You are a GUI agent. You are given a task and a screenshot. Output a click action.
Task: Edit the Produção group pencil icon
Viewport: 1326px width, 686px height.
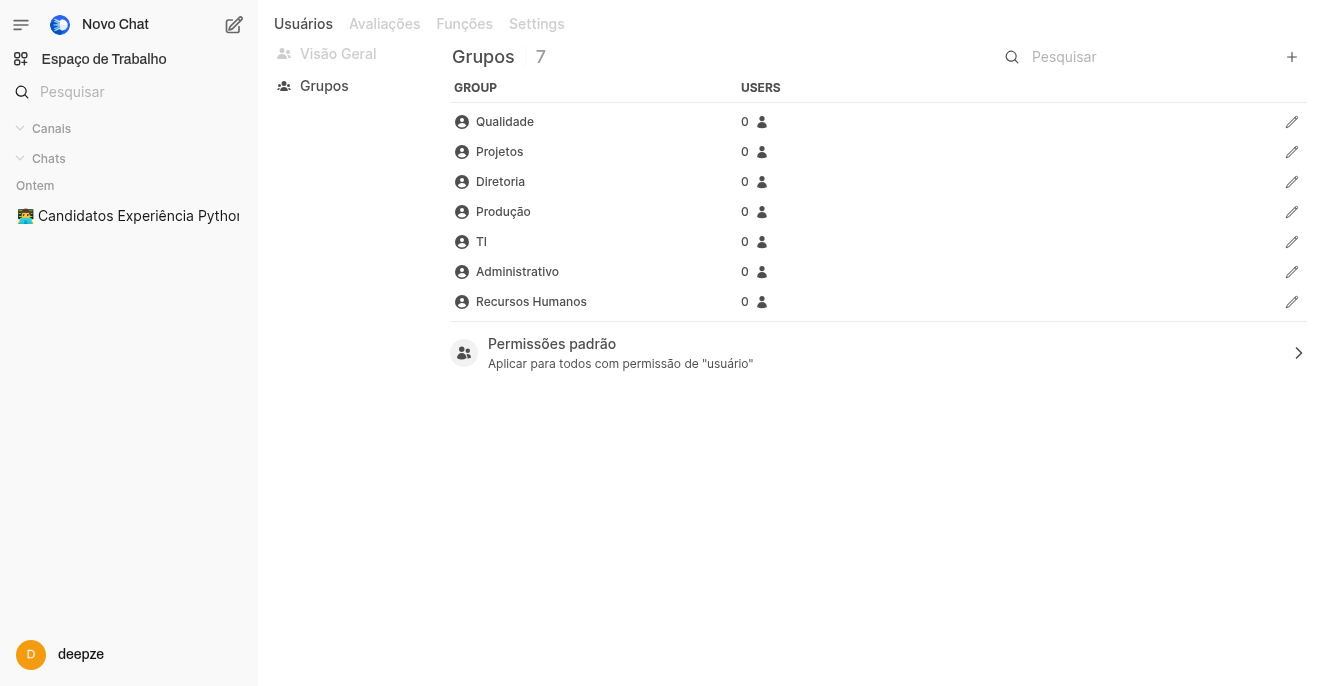1292,212
